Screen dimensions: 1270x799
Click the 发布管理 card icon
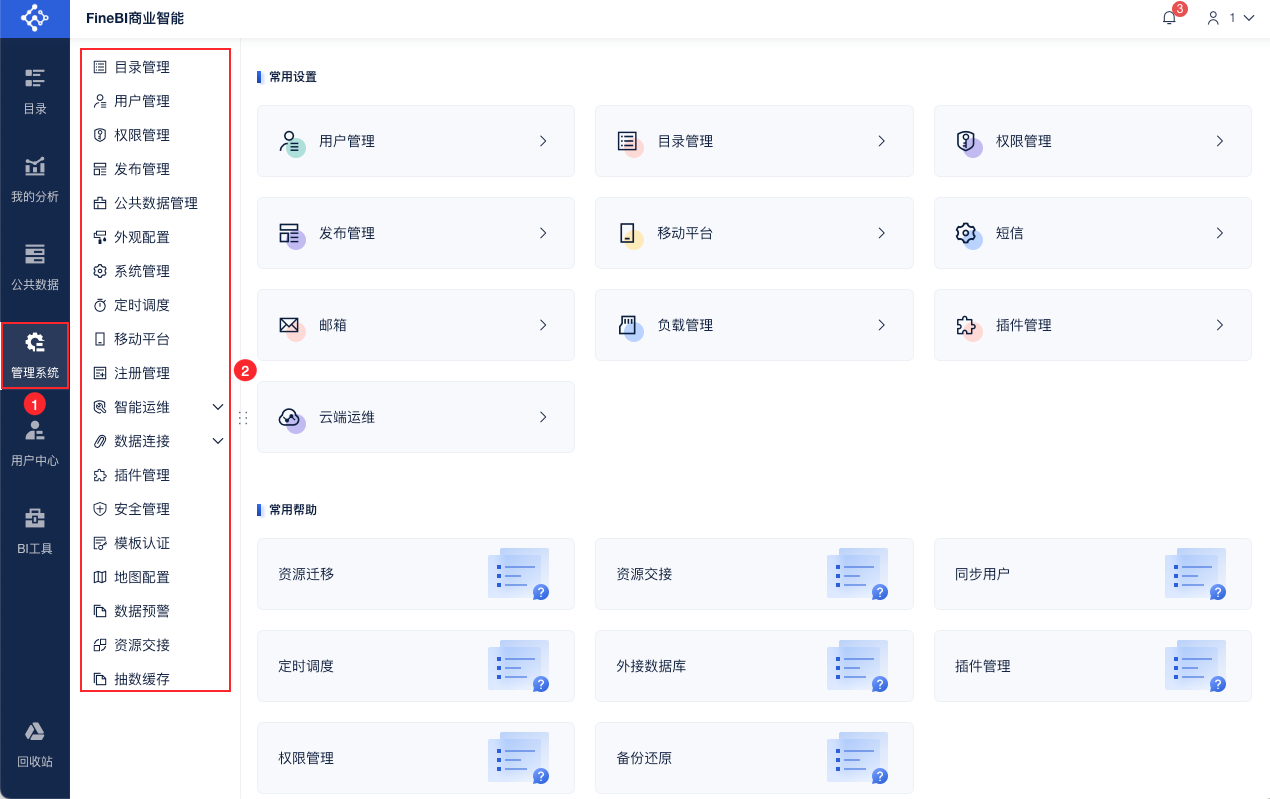click(292, 235)
